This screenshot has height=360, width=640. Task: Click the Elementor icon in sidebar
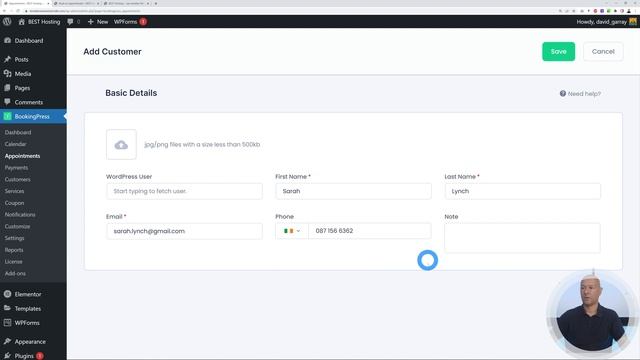click(7, 294)
